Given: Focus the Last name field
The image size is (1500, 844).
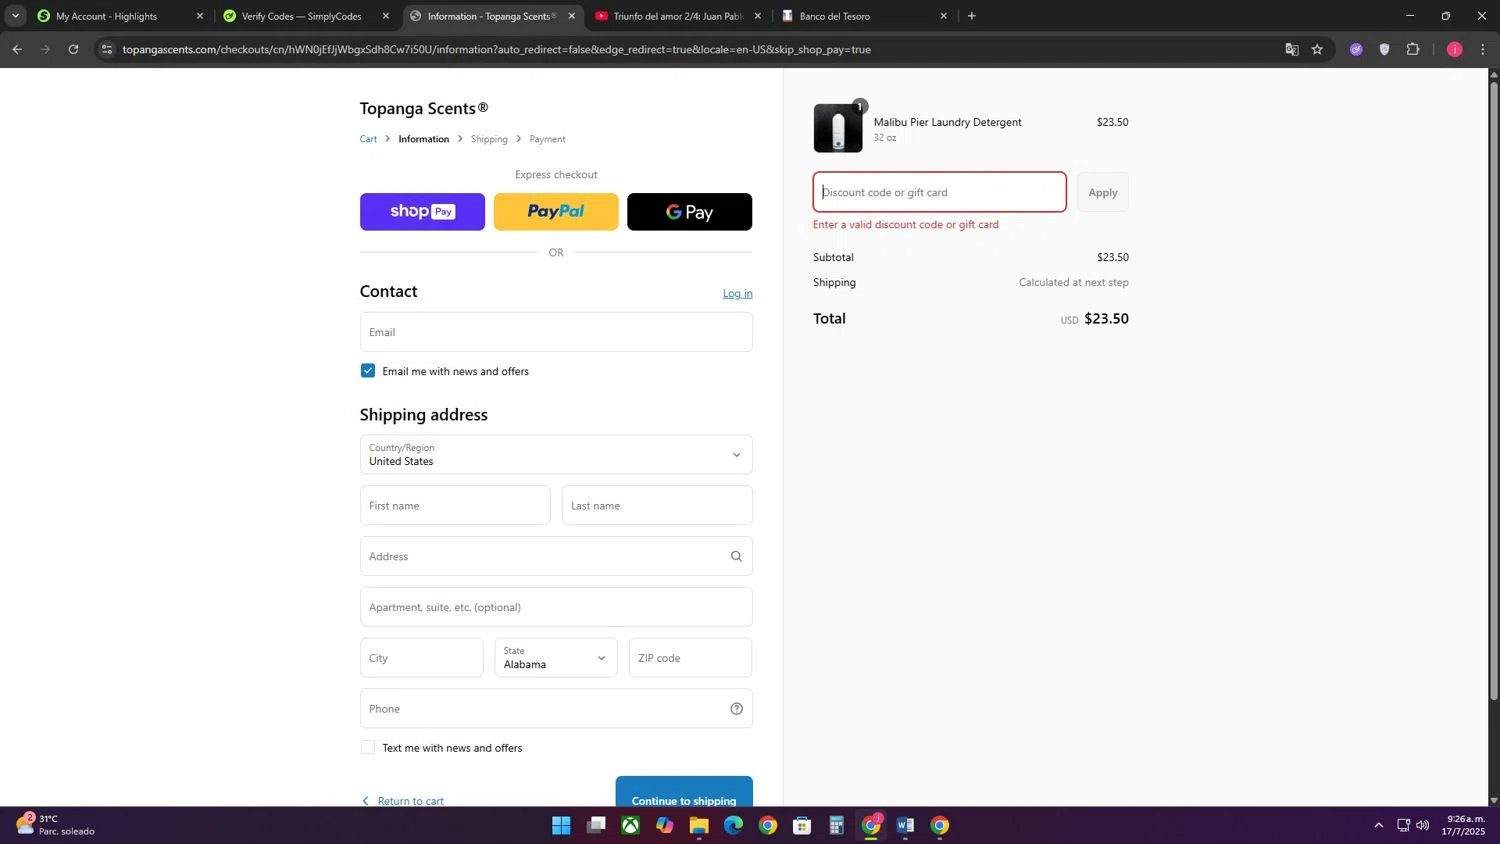Looking at the screenshot, I should point(657,505).
